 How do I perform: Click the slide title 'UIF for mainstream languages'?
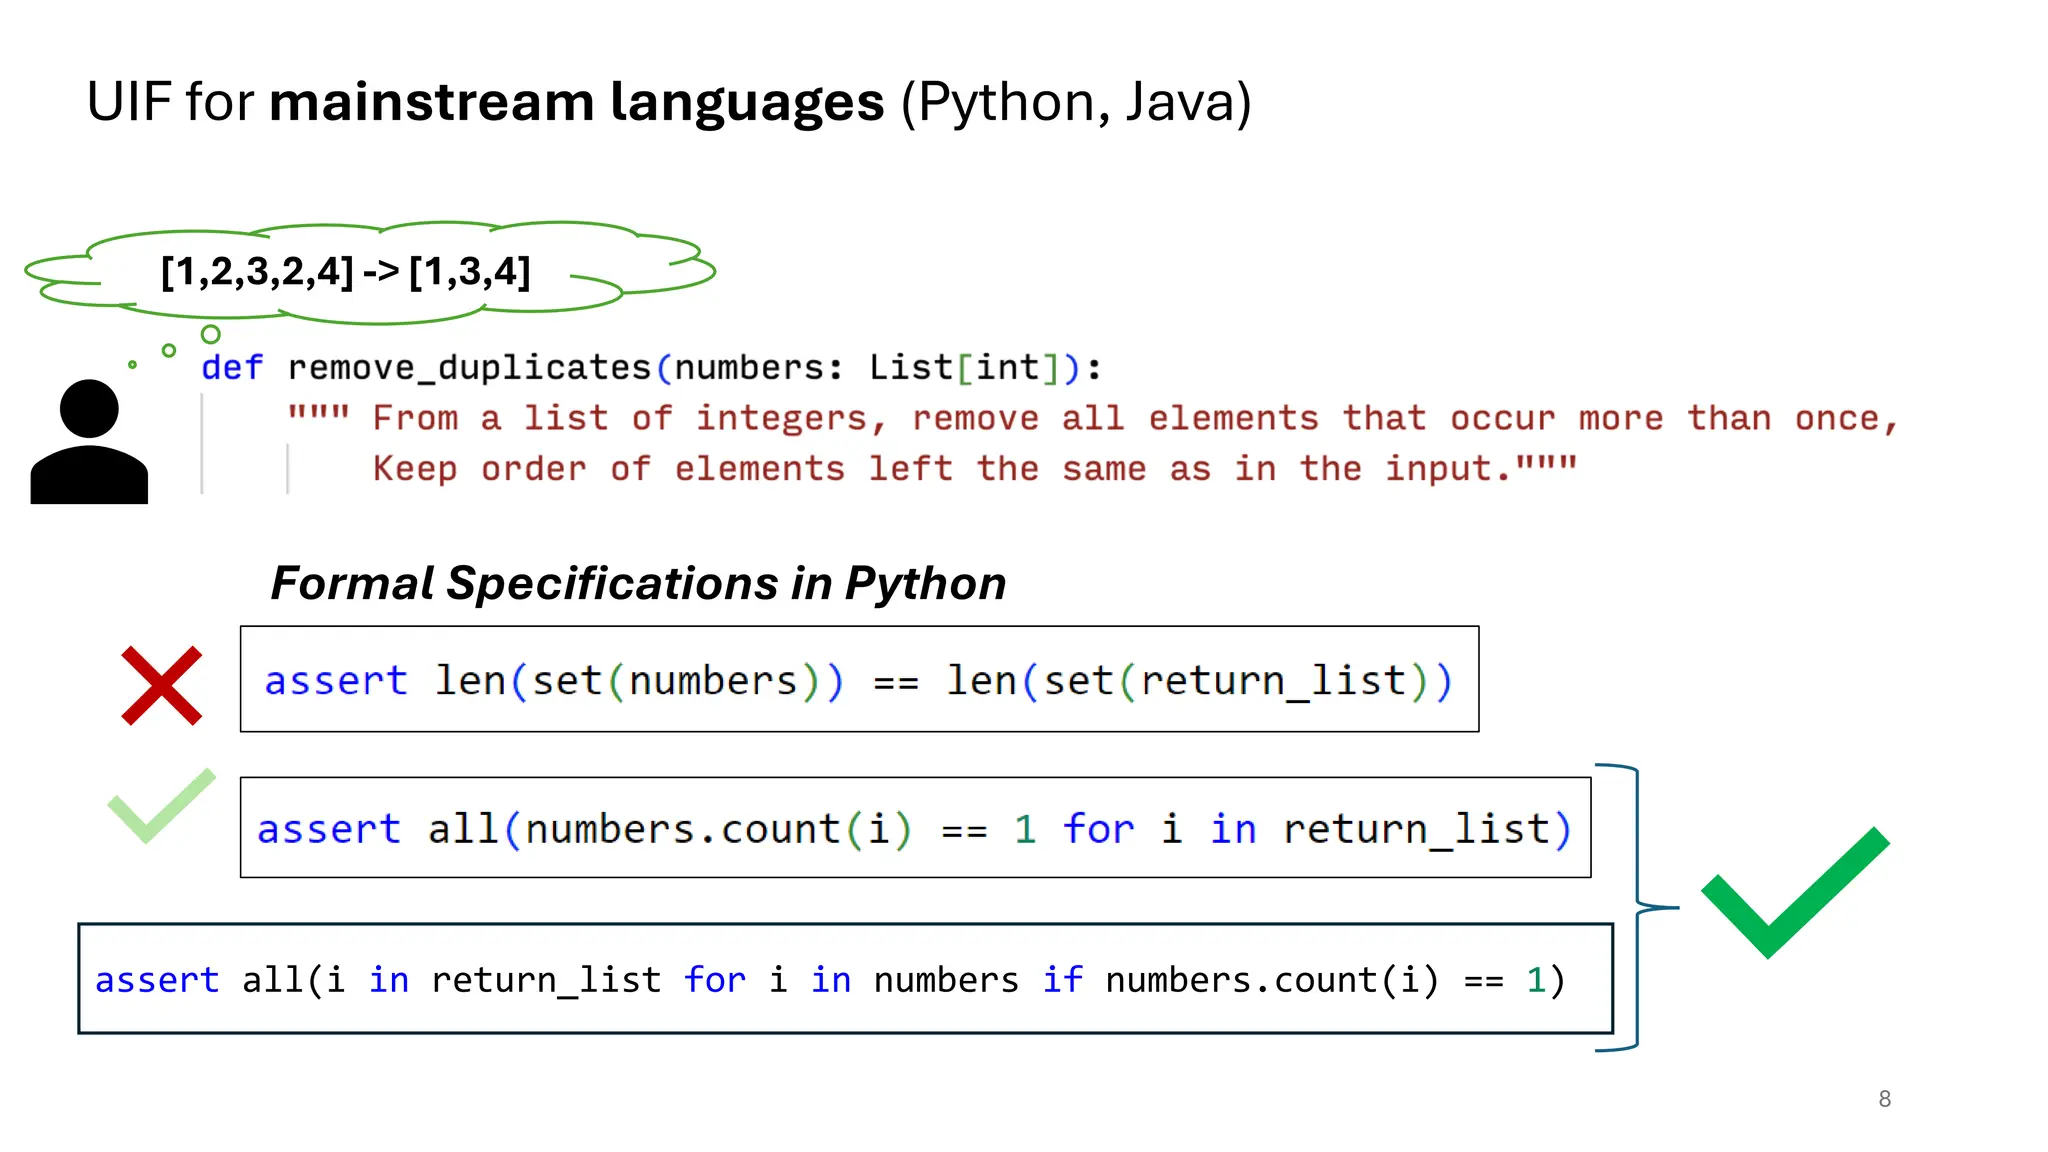[669, 102]
